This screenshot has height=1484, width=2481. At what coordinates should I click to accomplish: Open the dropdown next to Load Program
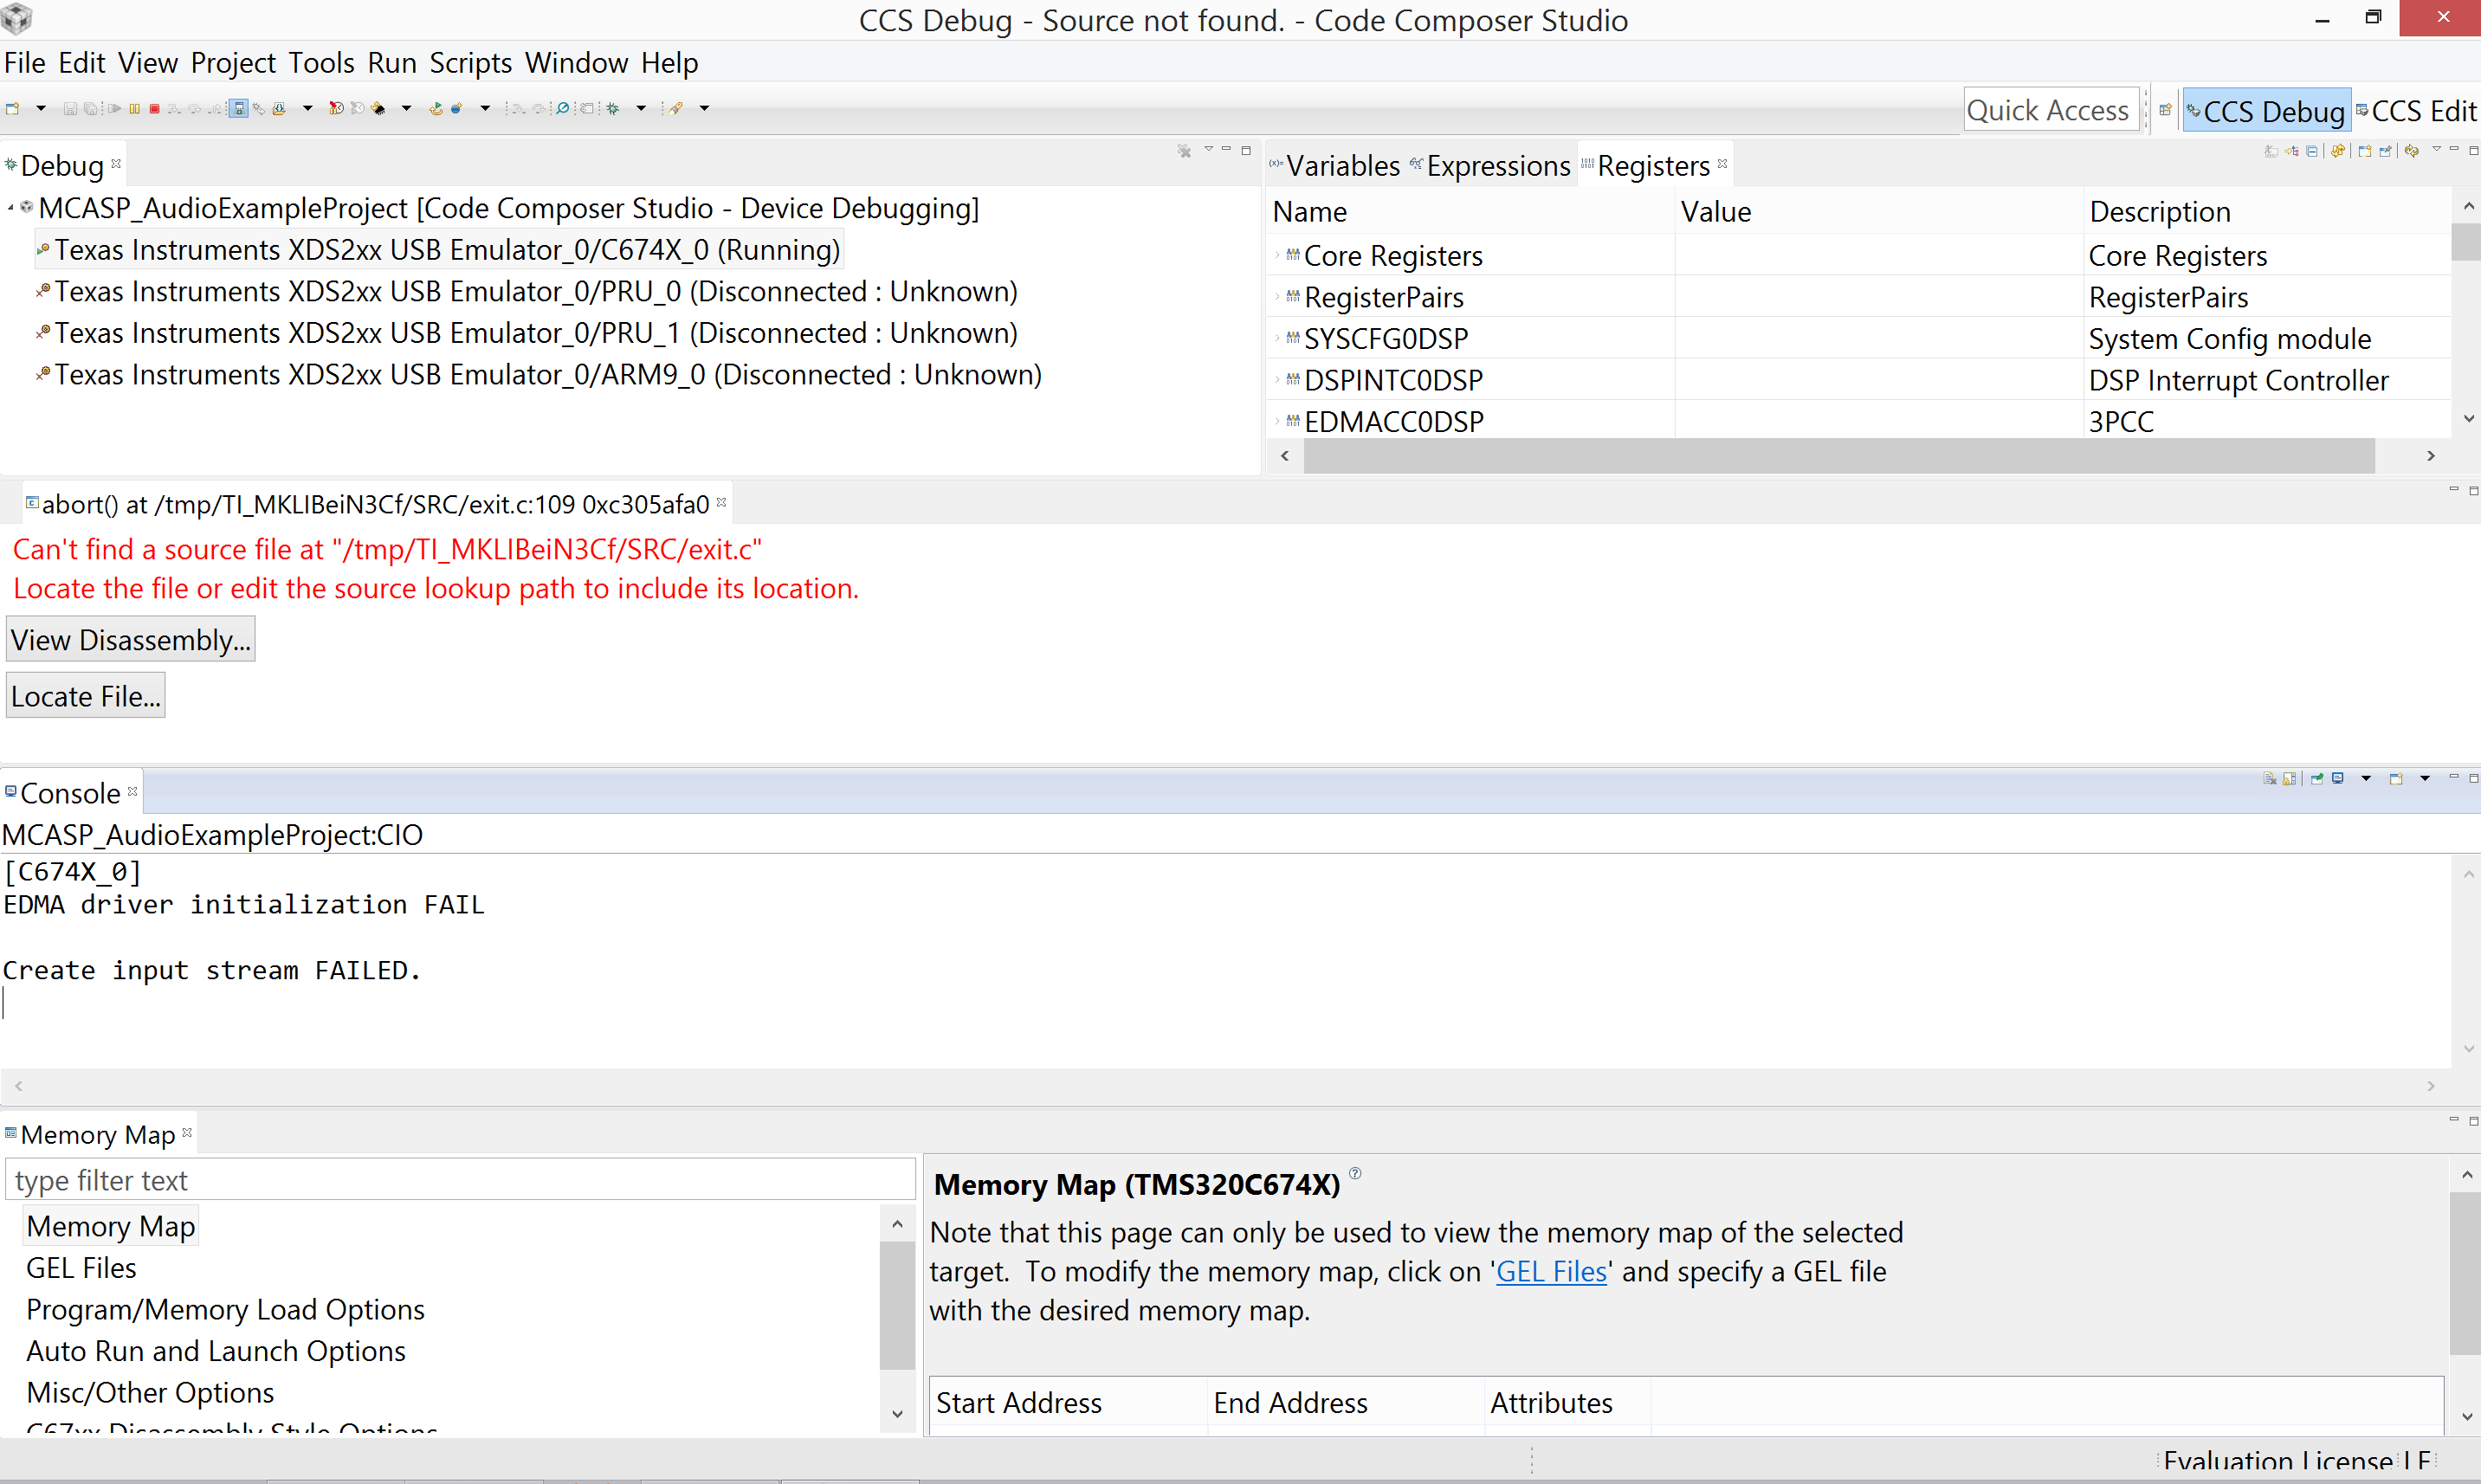click(x=308, y=109)
